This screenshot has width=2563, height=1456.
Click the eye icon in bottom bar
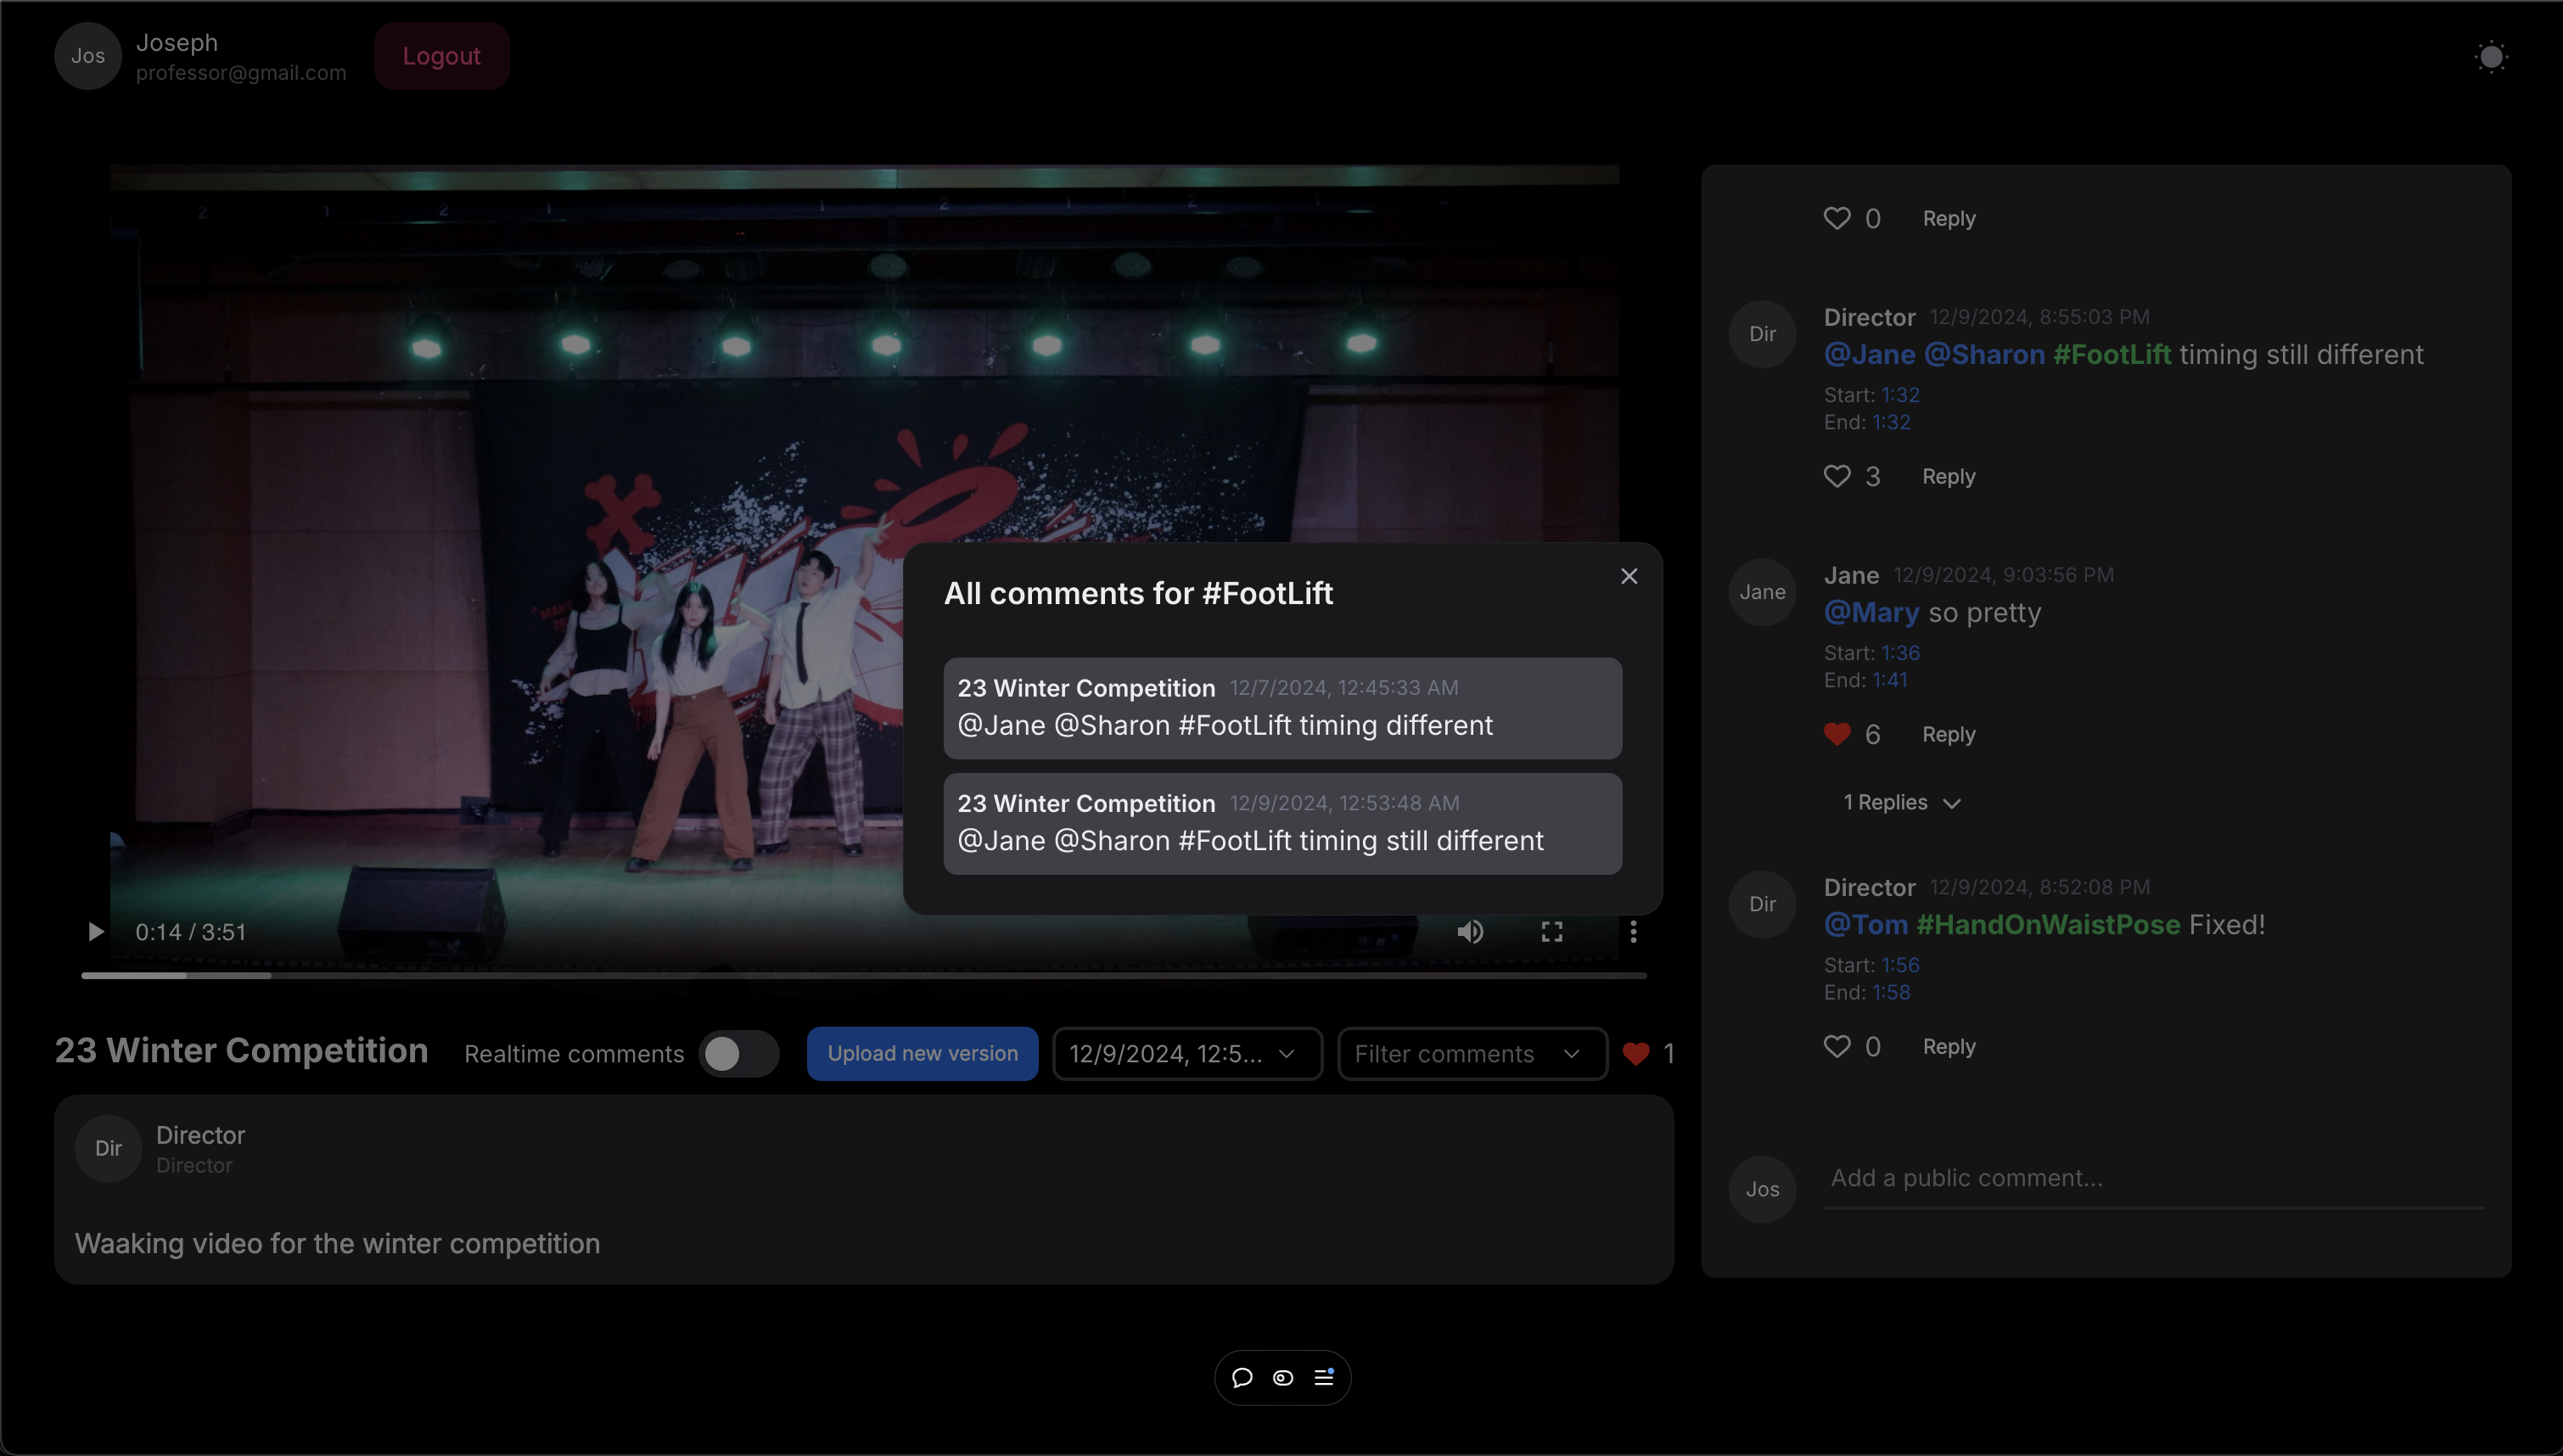(1283, 1378)
